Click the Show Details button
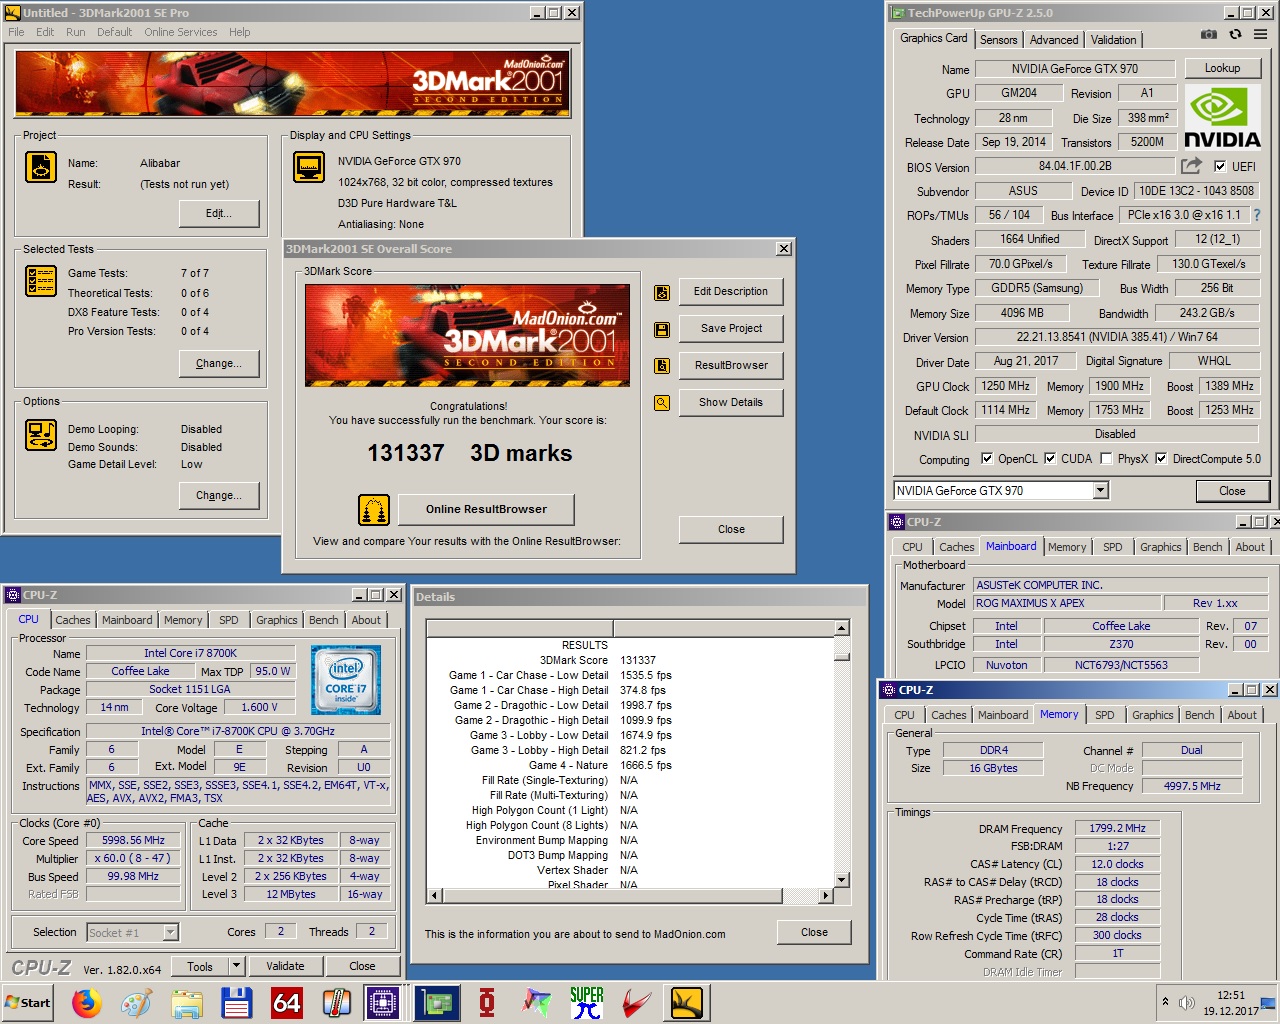Image resolution: width=1280 pixels, height=1024 pixels. coord(730,402)
